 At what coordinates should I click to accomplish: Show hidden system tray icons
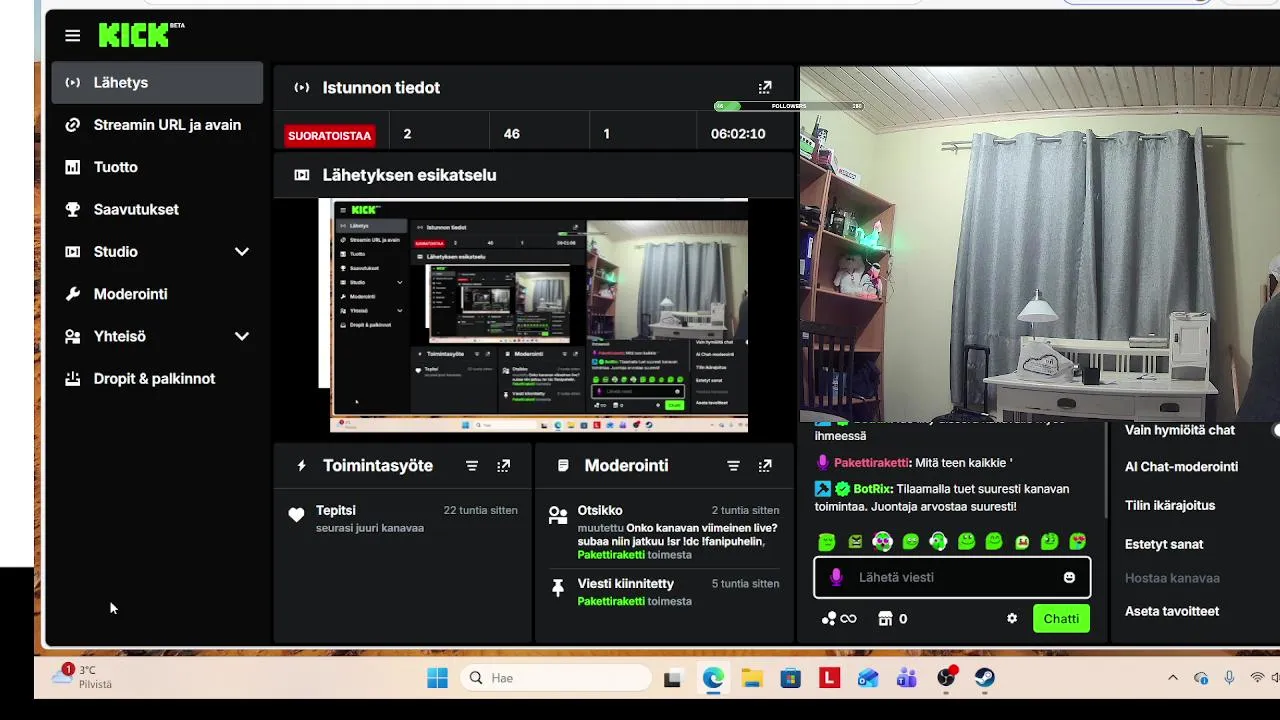1173,678
